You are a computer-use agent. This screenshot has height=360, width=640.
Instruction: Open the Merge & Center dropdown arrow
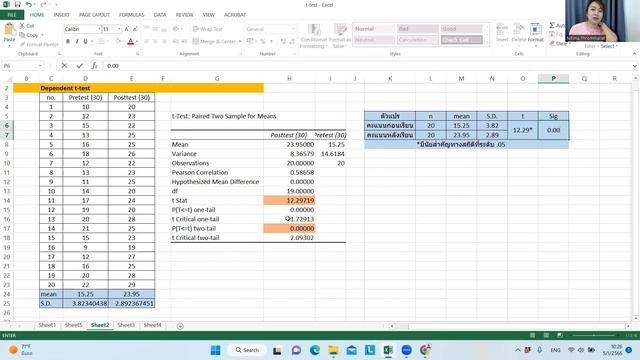pos(240,41)
